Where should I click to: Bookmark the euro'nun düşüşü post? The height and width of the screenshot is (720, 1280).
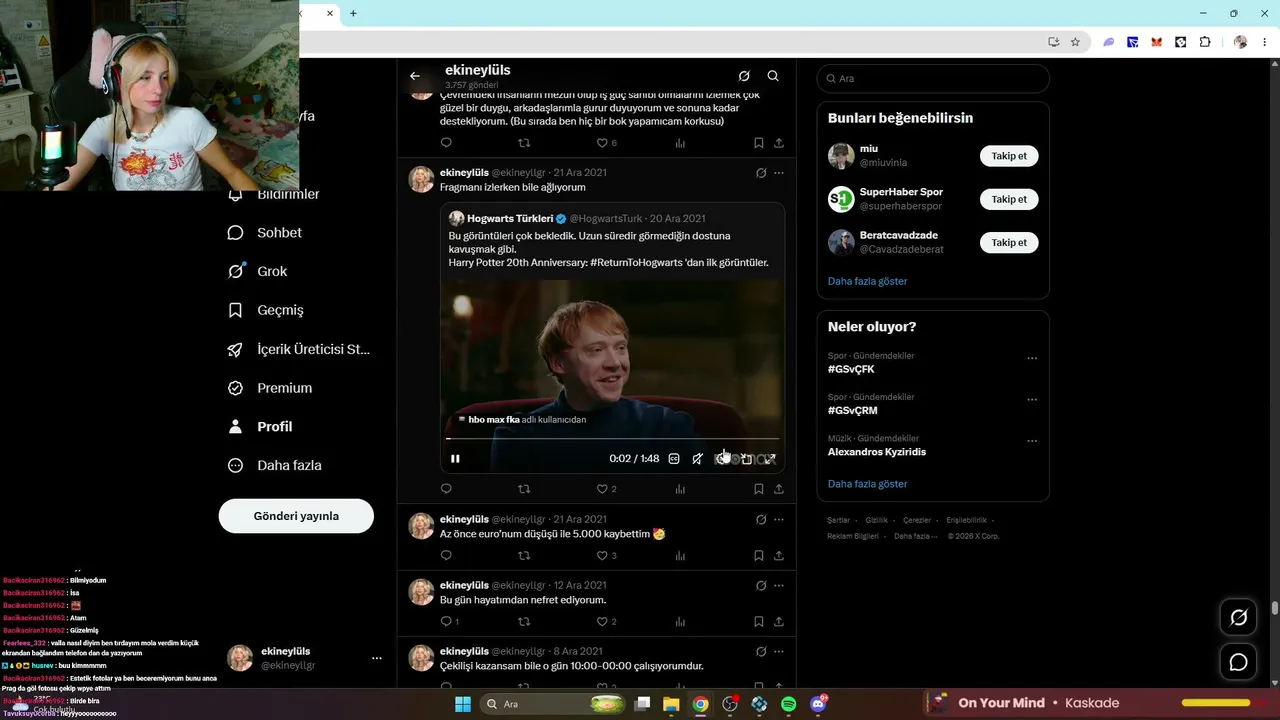click(x=759, y=555)
